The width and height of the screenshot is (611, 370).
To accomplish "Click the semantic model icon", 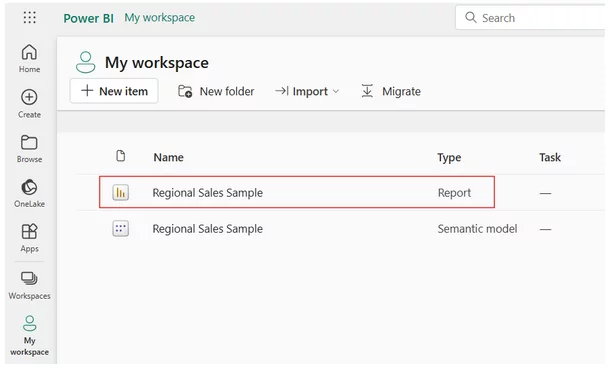I will [121, 229].
